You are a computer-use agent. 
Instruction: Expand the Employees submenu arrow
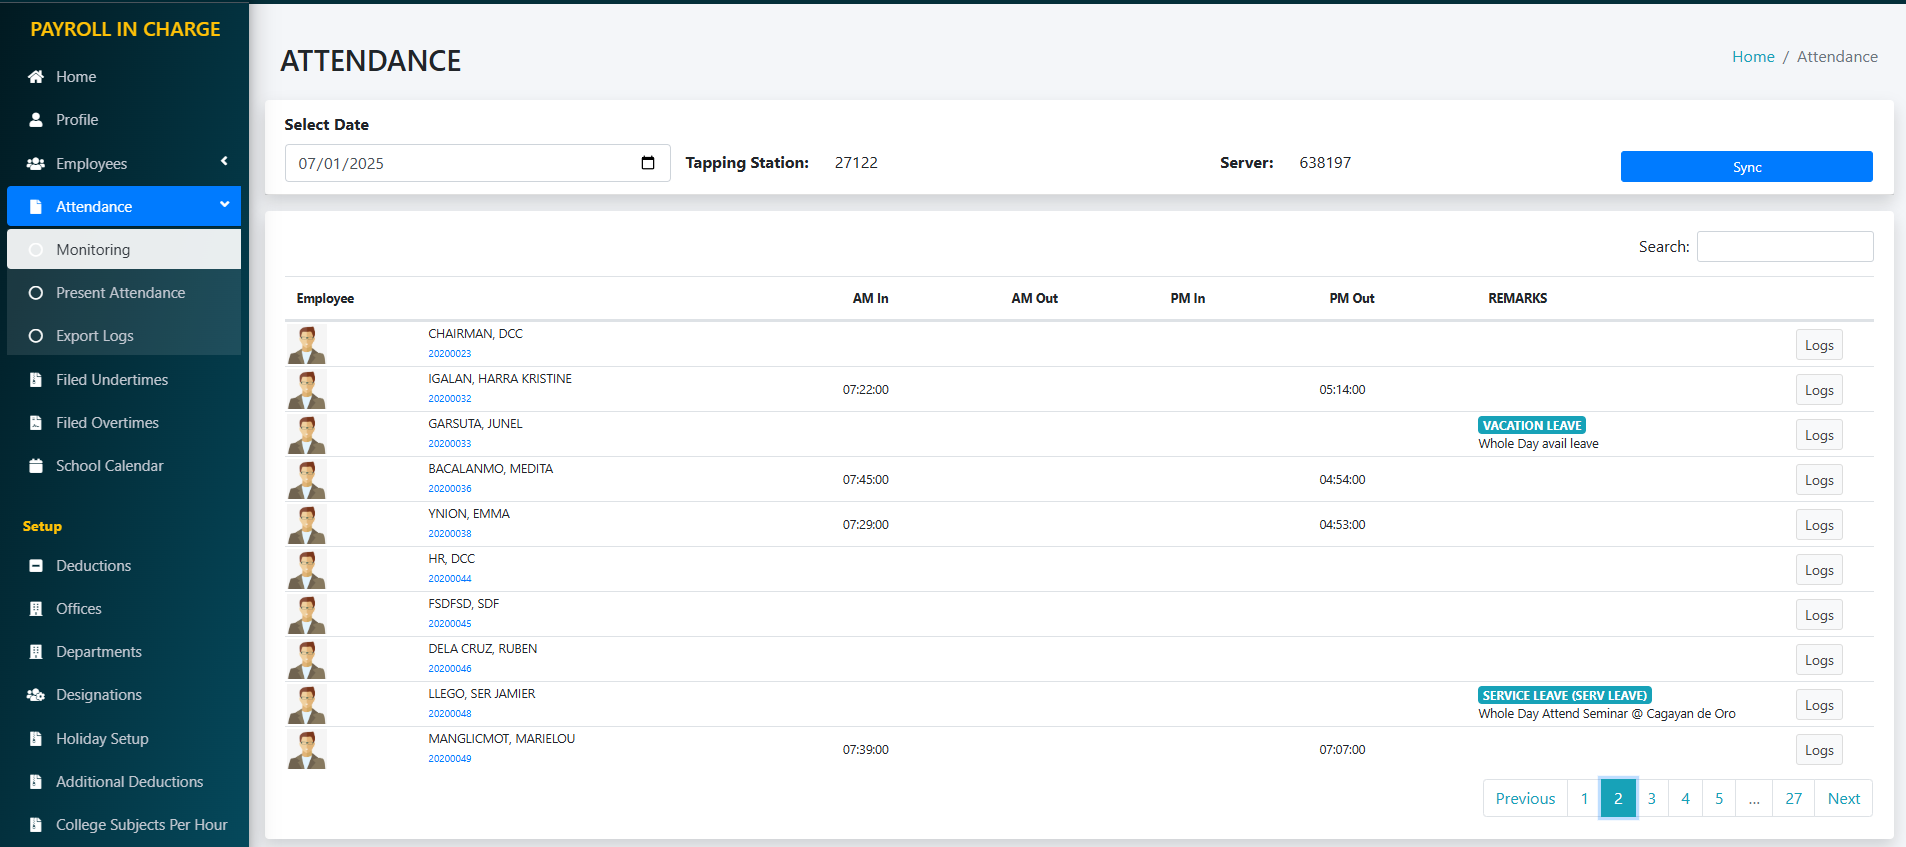point(224,161)
